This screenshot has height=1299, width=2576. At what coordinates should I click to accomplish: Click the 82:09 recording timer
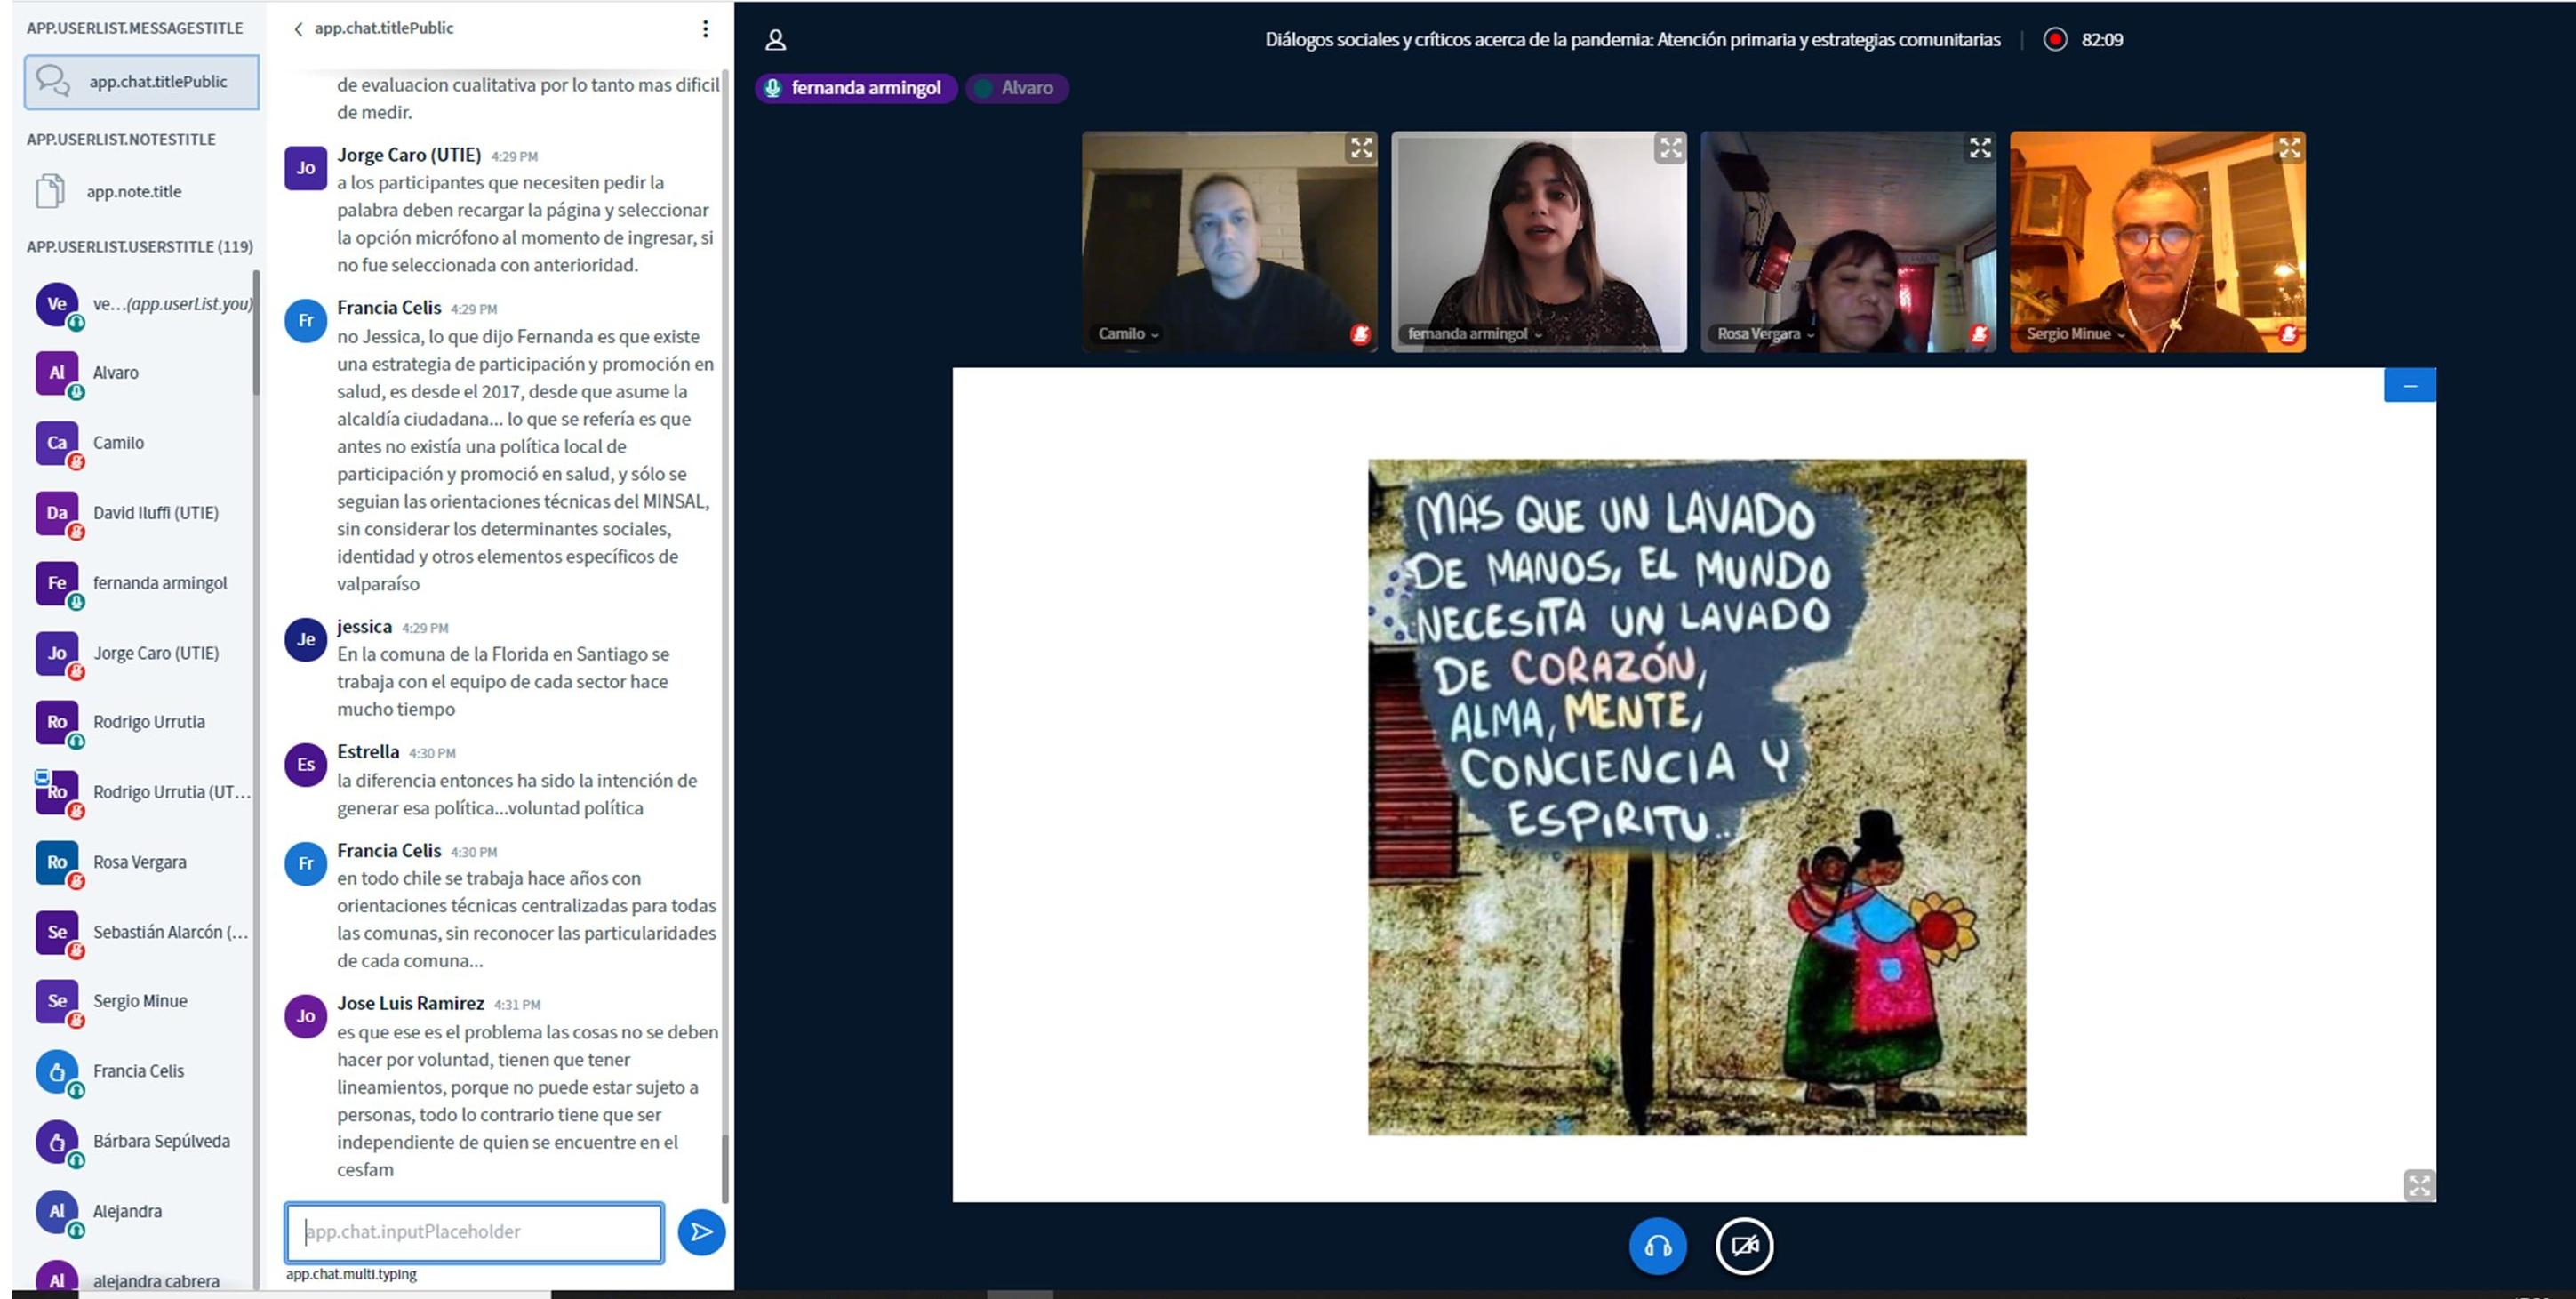2102,40
